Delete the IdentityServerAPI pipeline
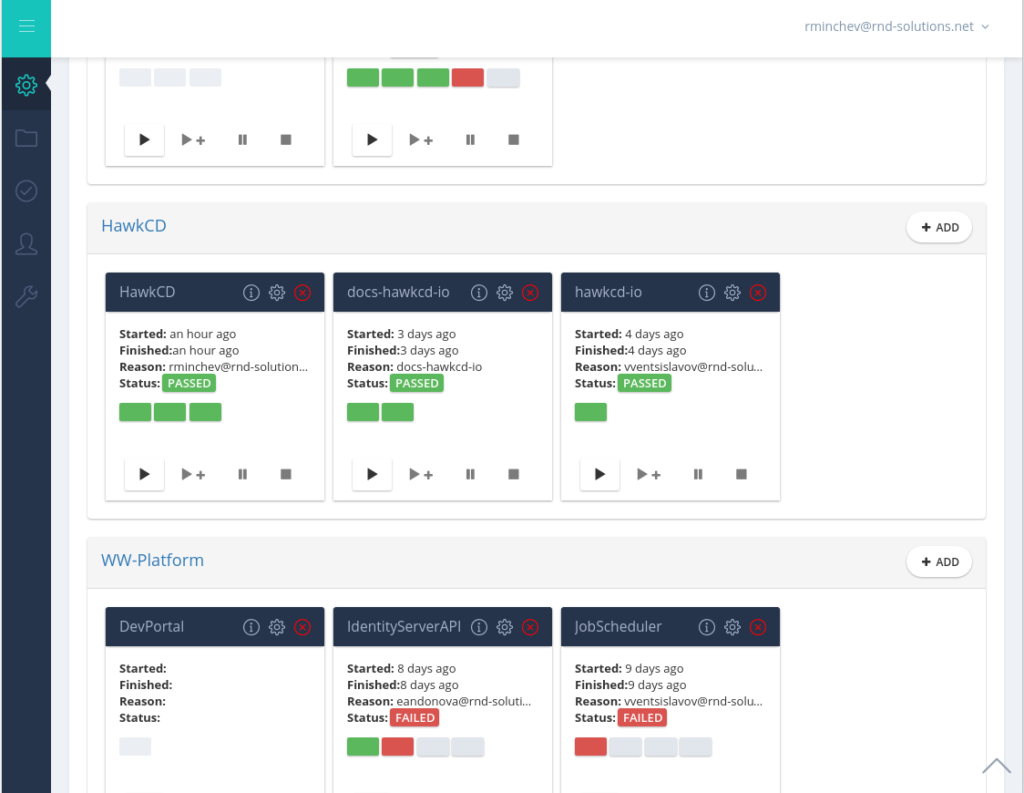The width and height of the screenshot is (1024, 793). tap(530, 626)
